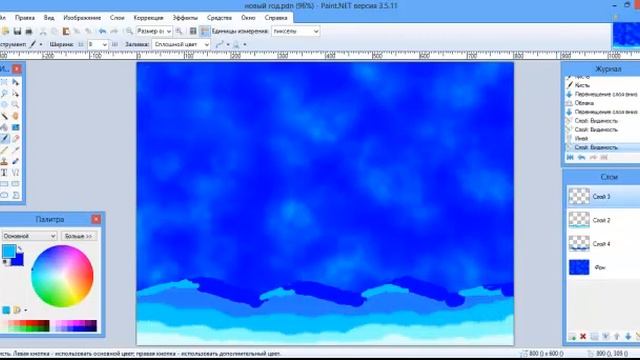Select the Move Selection tool
Screen dimensions: 640x360
point(16,93)
